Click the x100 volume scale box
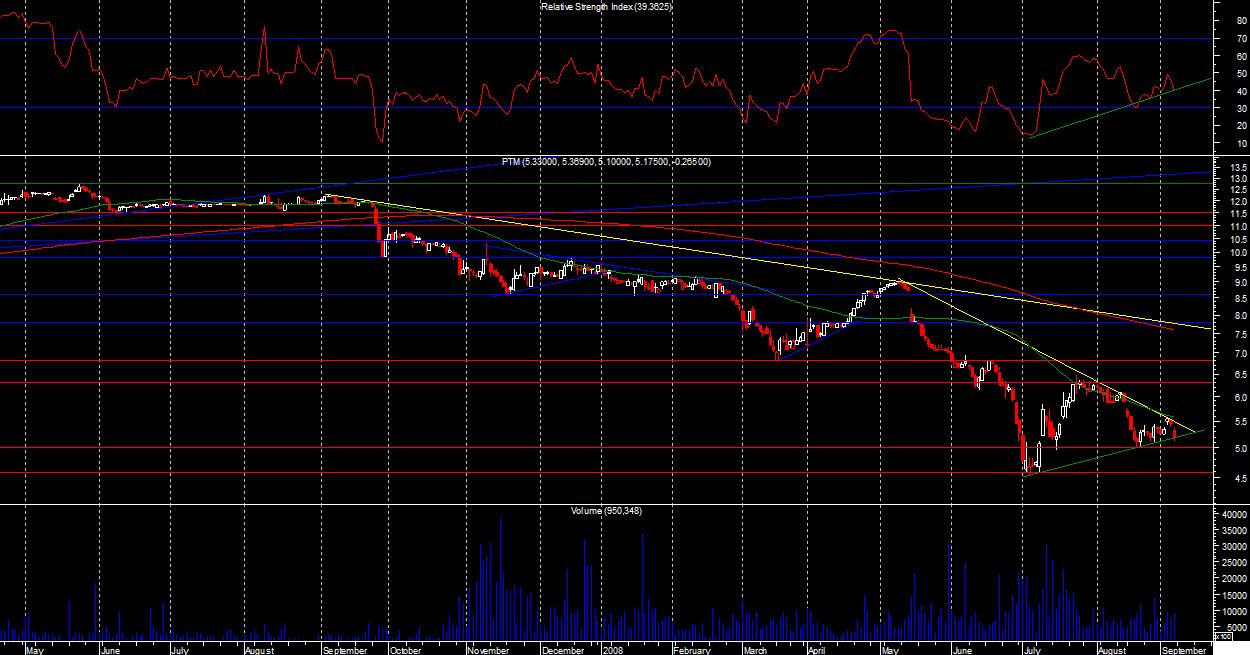 1222,635
